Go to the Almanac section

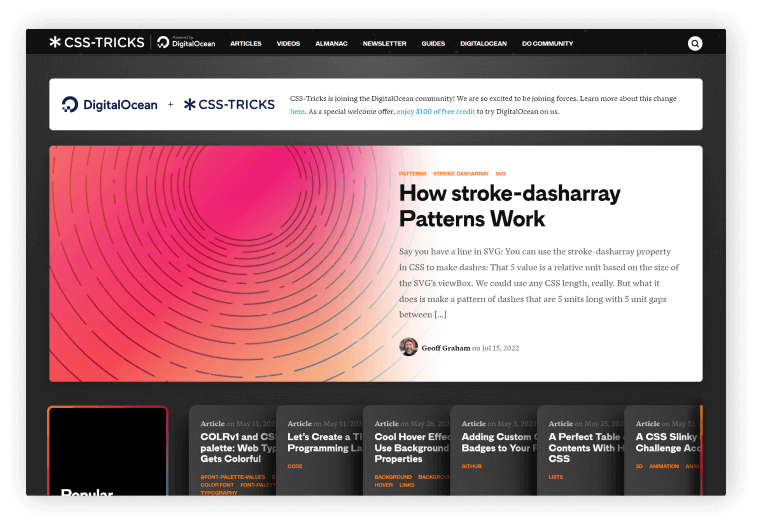[331, 44]
